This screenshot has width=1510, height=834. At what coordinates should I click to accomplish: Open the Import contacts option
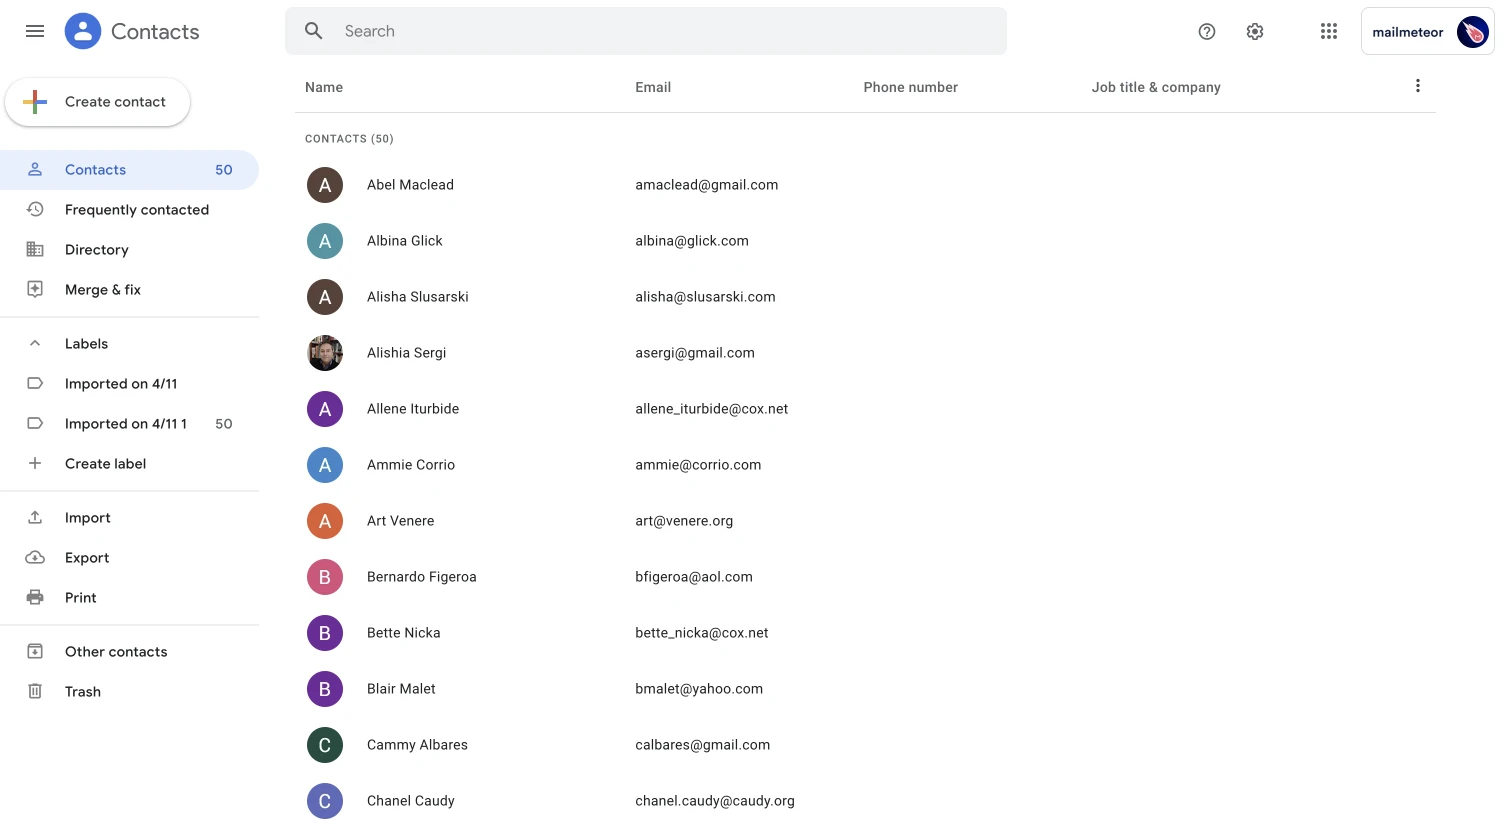(x=35, y=517)
